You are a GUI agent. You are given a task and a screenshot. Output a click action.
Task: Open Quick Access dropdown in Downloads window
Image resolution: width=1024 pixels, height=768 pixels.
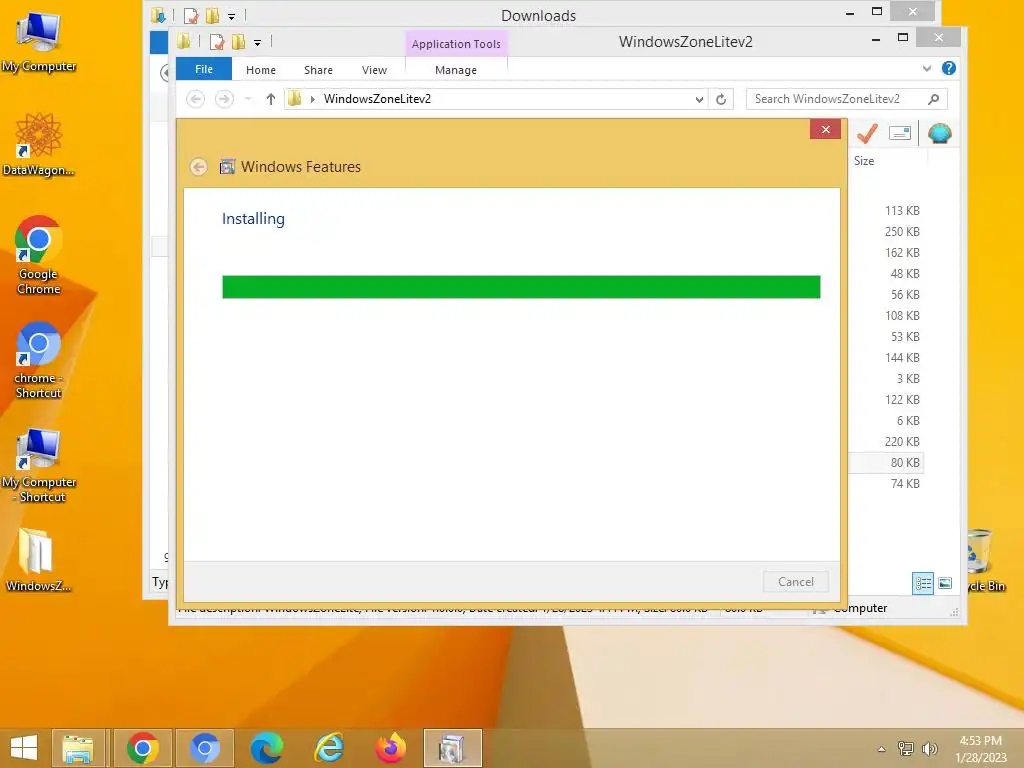[231, 16]
